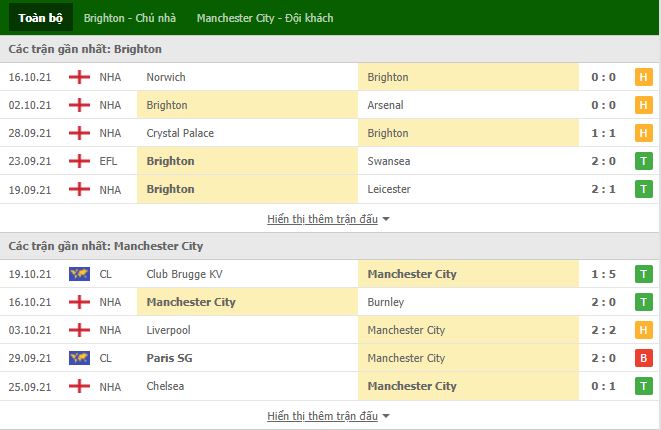
Task: Click the 1 : 5 score for Brugge match
Action: point(603,274)
